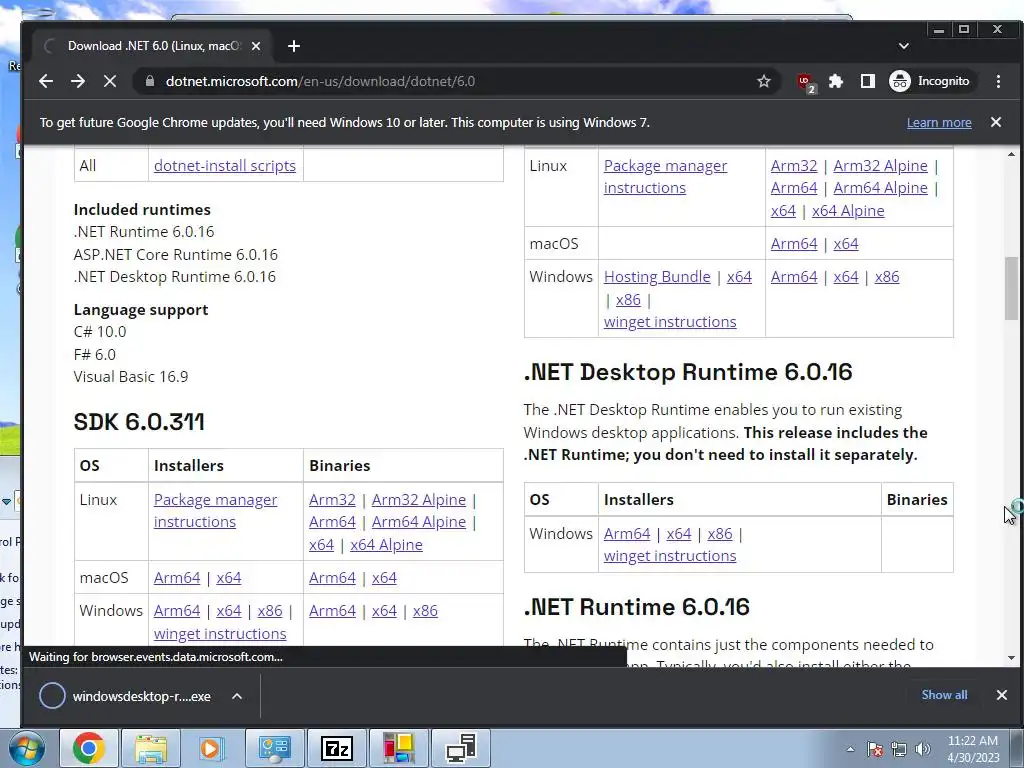Open Desktop Runtime winget instructions link
The image size is (1024, 768).
pos(669,556)
